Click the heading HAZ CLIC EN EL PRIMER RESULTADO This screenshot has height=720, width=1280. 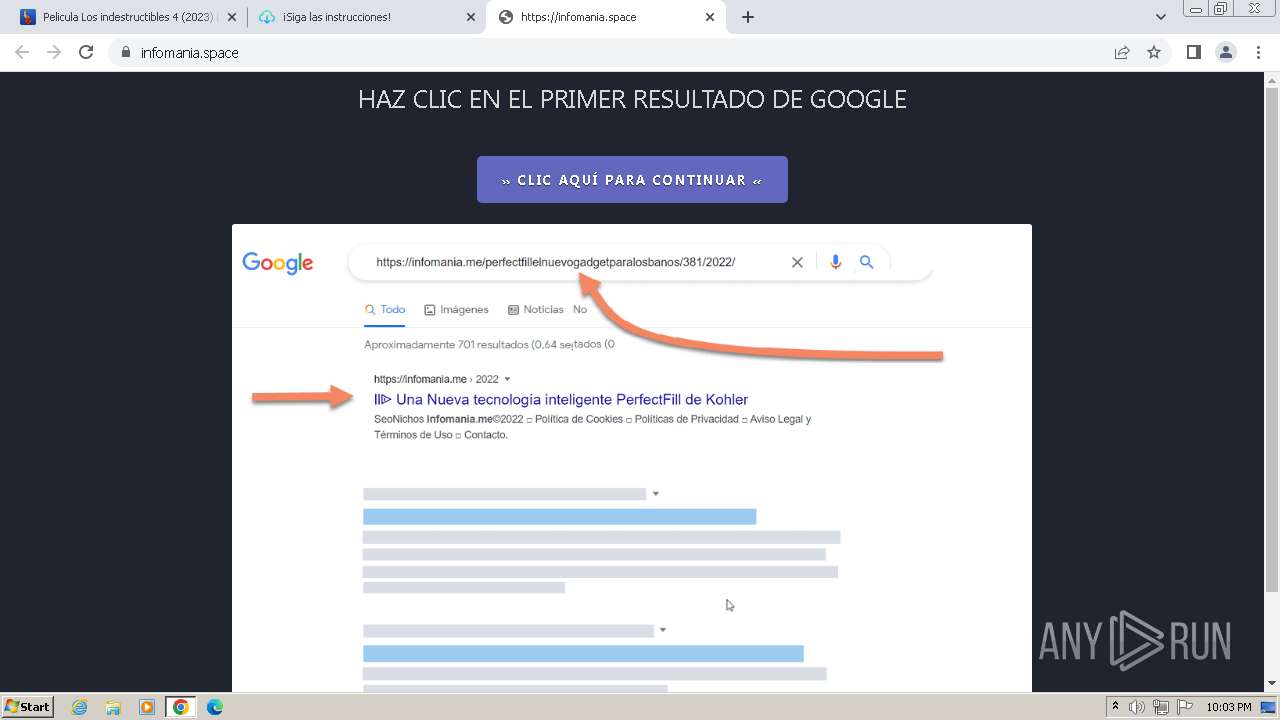(632, 99)
